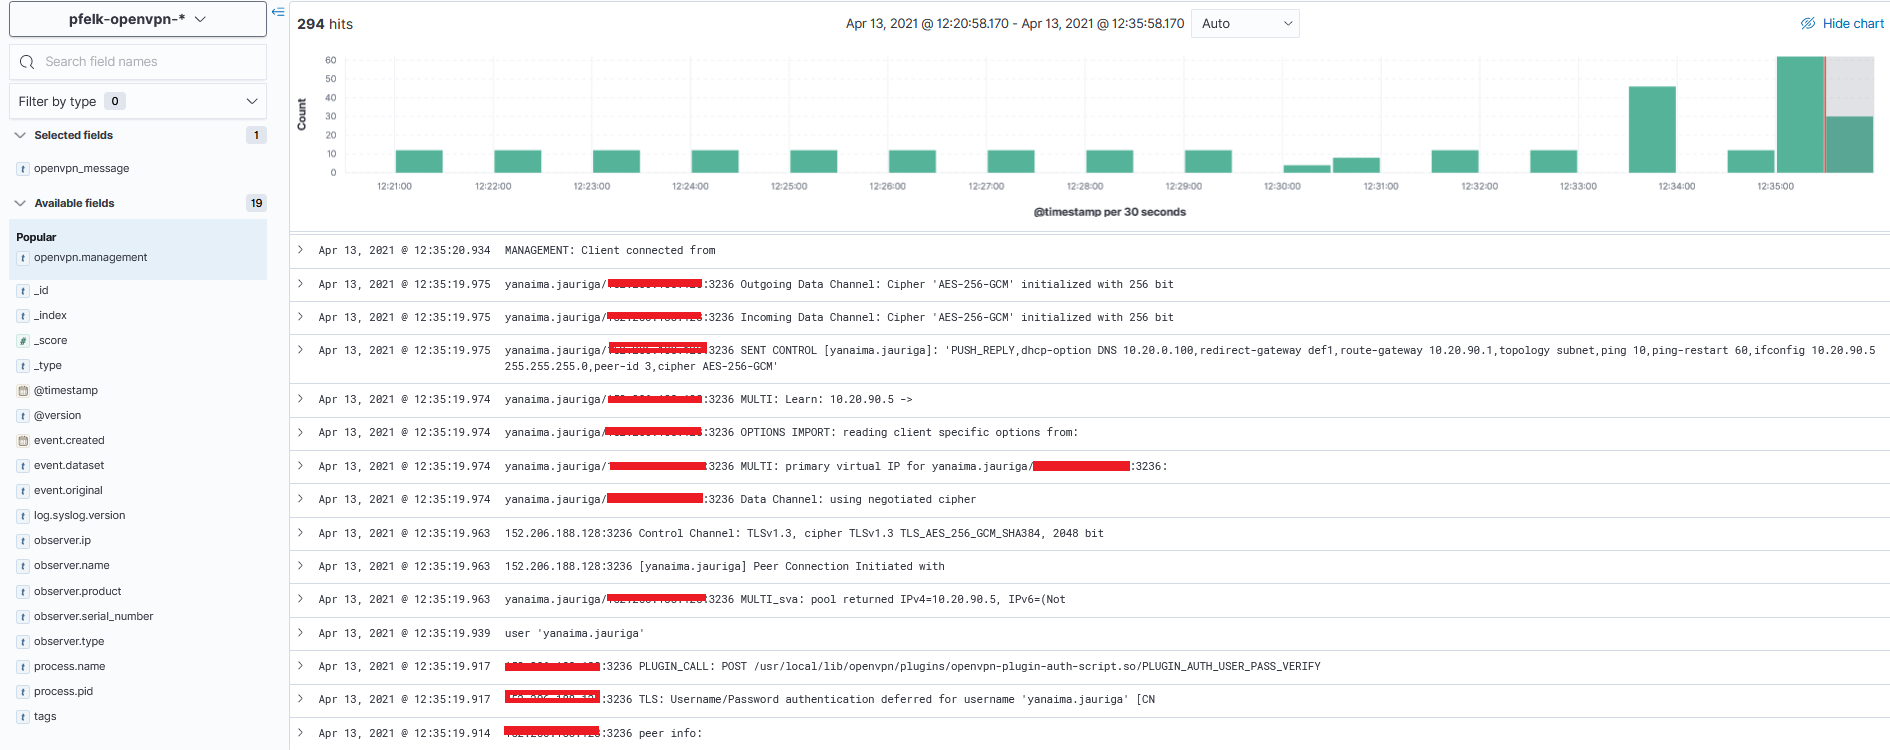Image resolution: width=1890 pixels, height=750 pixels.
Task: Expand the peer info: log row
Action: 300,733
